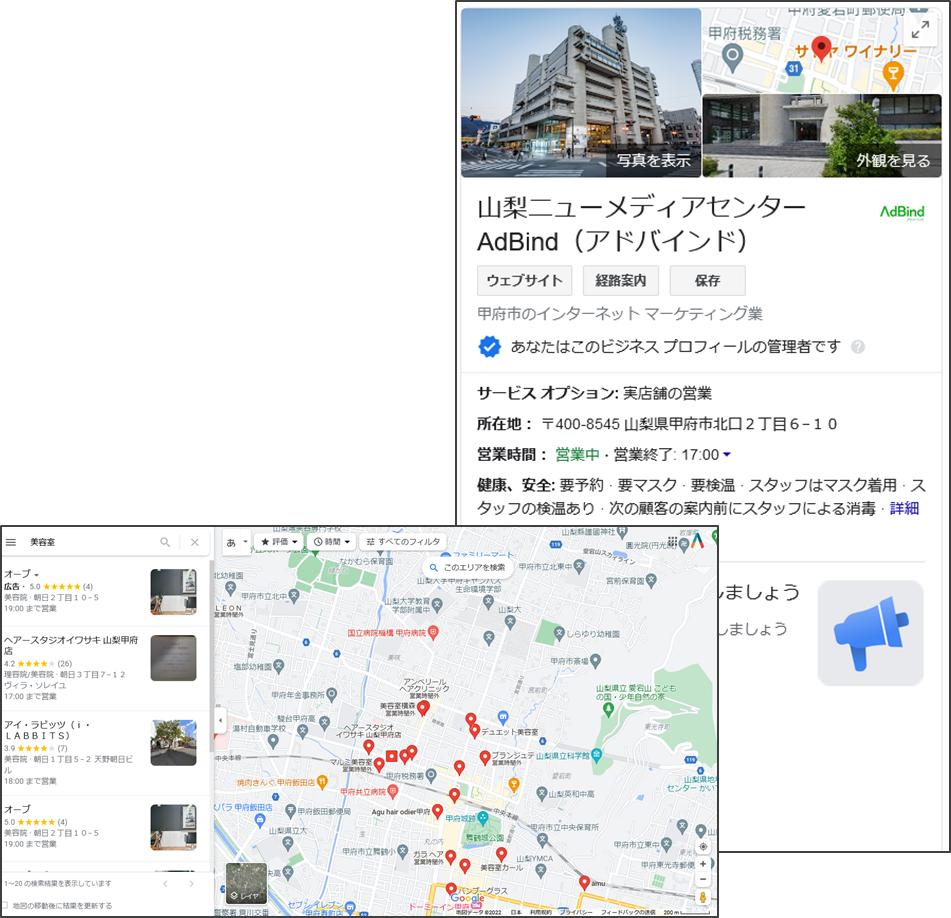Screen dimensions: 951x918
Task: Zoom out the map with minus
Action: point(703,879)
